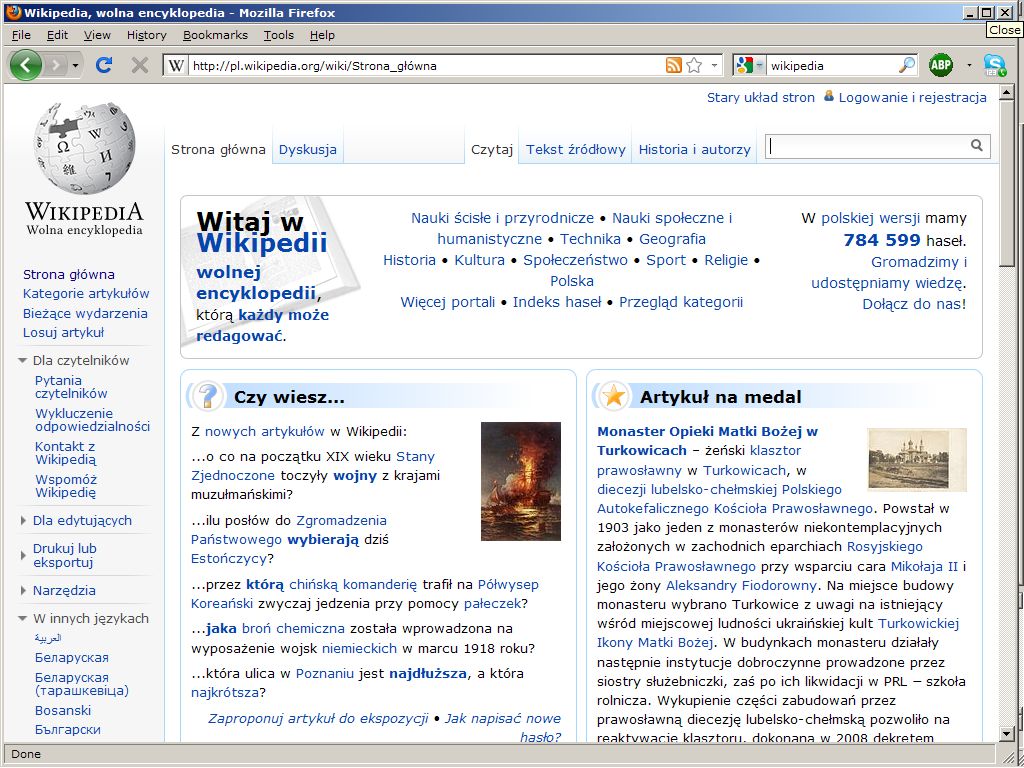This screenshot has width=1024, height=768.
Task: Click Losuj artykuł sidebar link
Action: [63, 332]
